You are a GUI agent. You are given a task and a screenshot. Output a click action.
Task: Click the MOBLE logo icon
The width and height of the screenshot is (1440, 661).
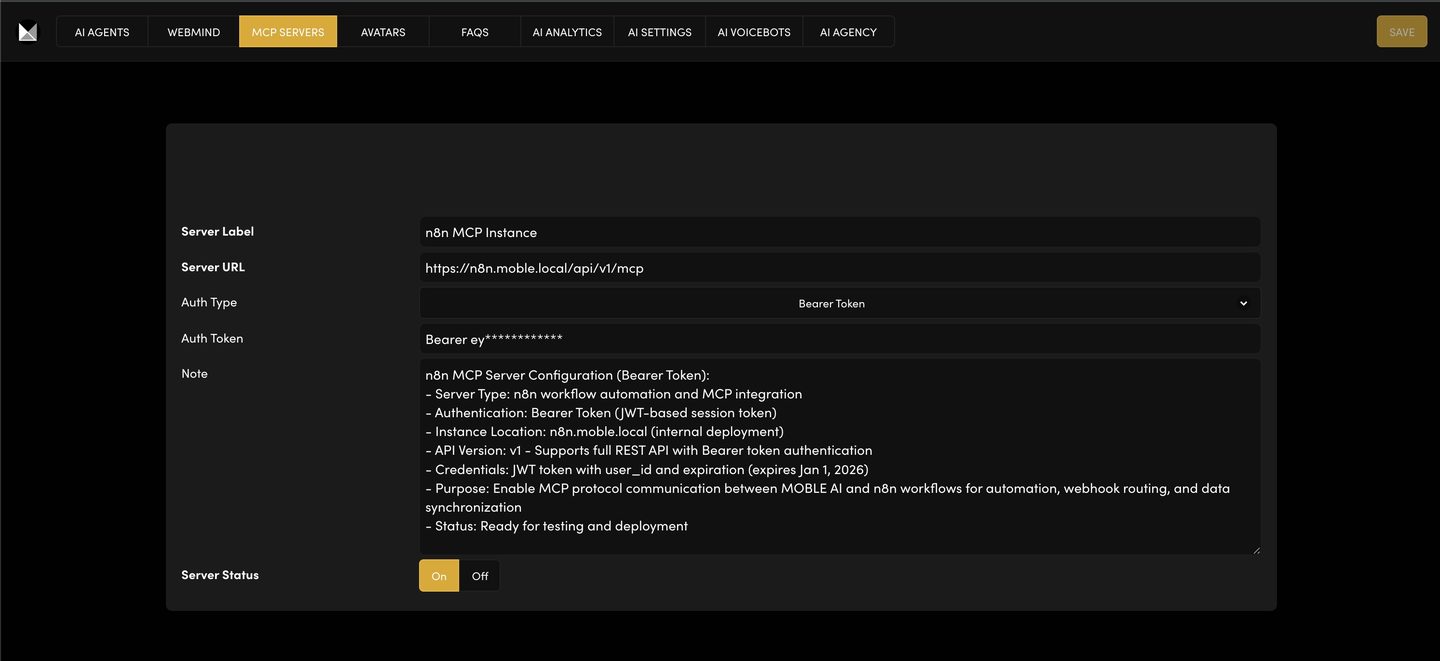point(28,32)
